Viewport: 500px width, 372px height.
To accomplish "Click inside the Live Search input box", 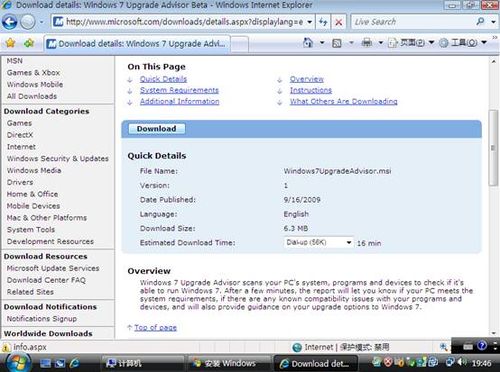I will point(413,22).
